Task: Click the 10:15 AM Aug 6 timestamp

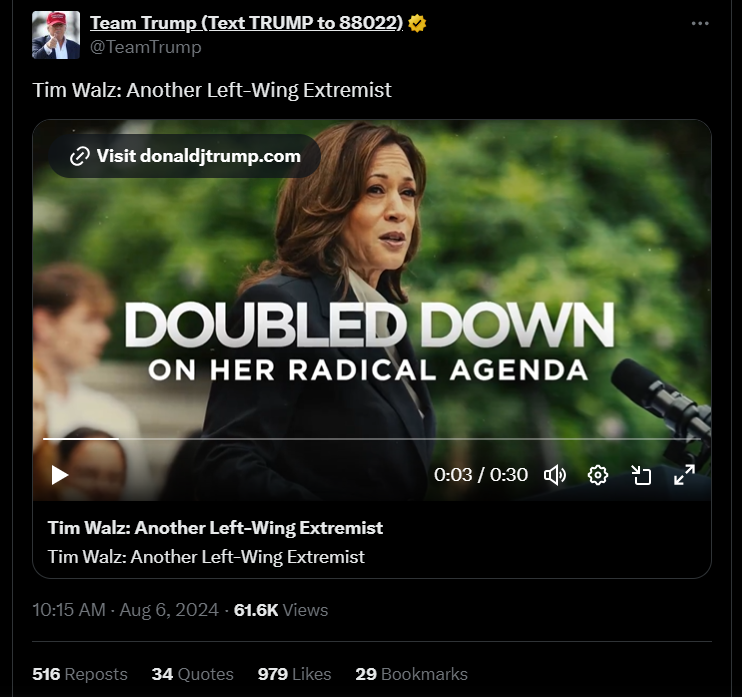Action: click(125, 610)
